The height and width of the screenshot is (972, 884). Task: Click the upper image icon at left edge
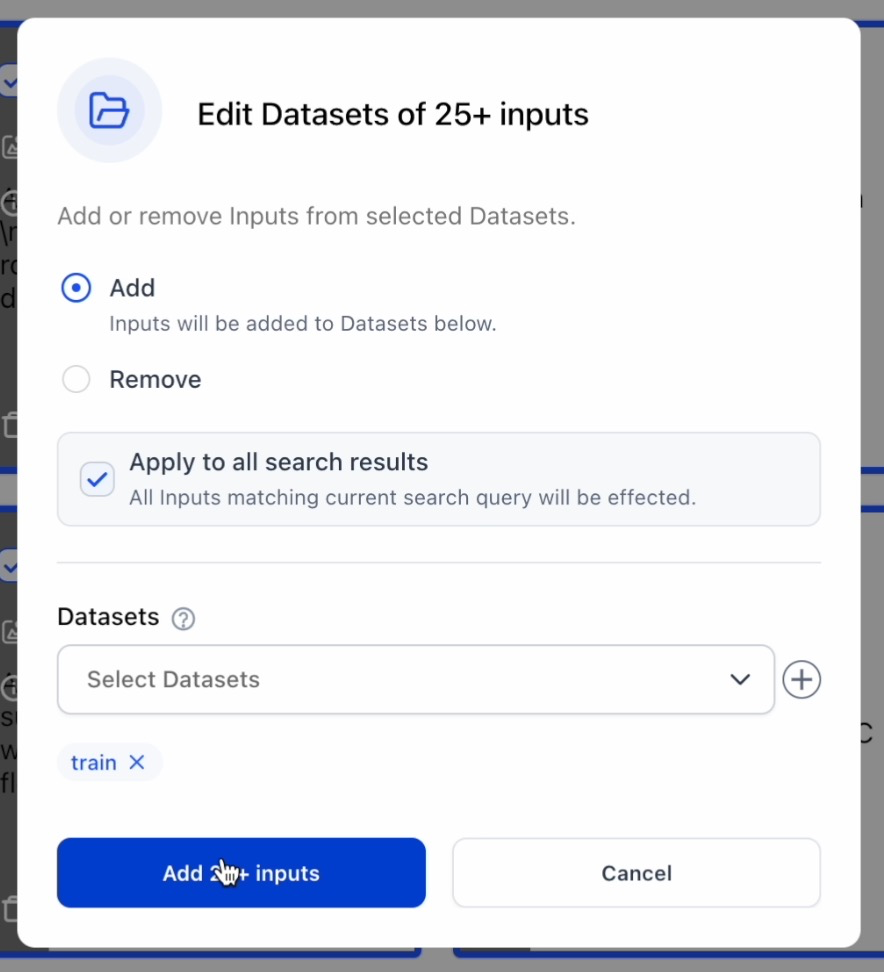tap(10, 147)
